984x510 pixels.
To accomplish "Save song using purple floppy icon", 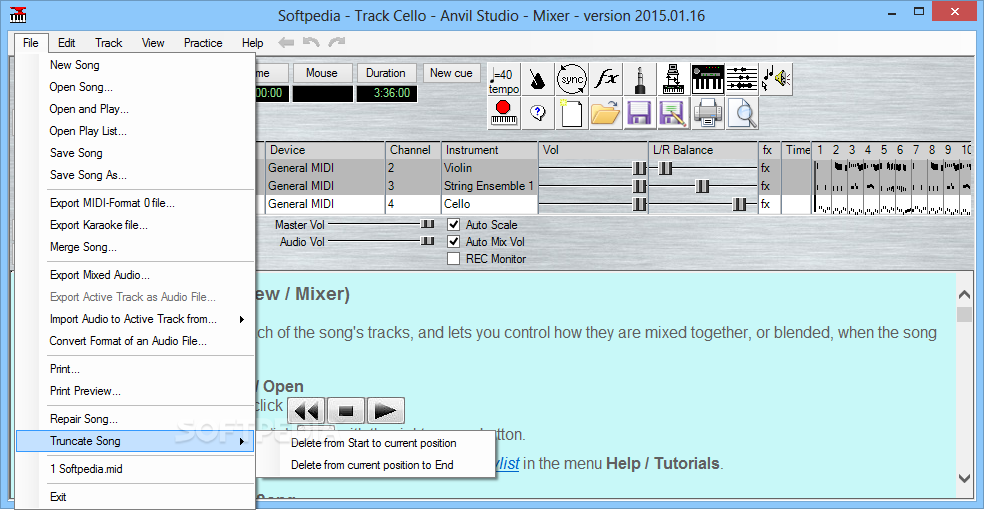I will [x=639, y=113].
